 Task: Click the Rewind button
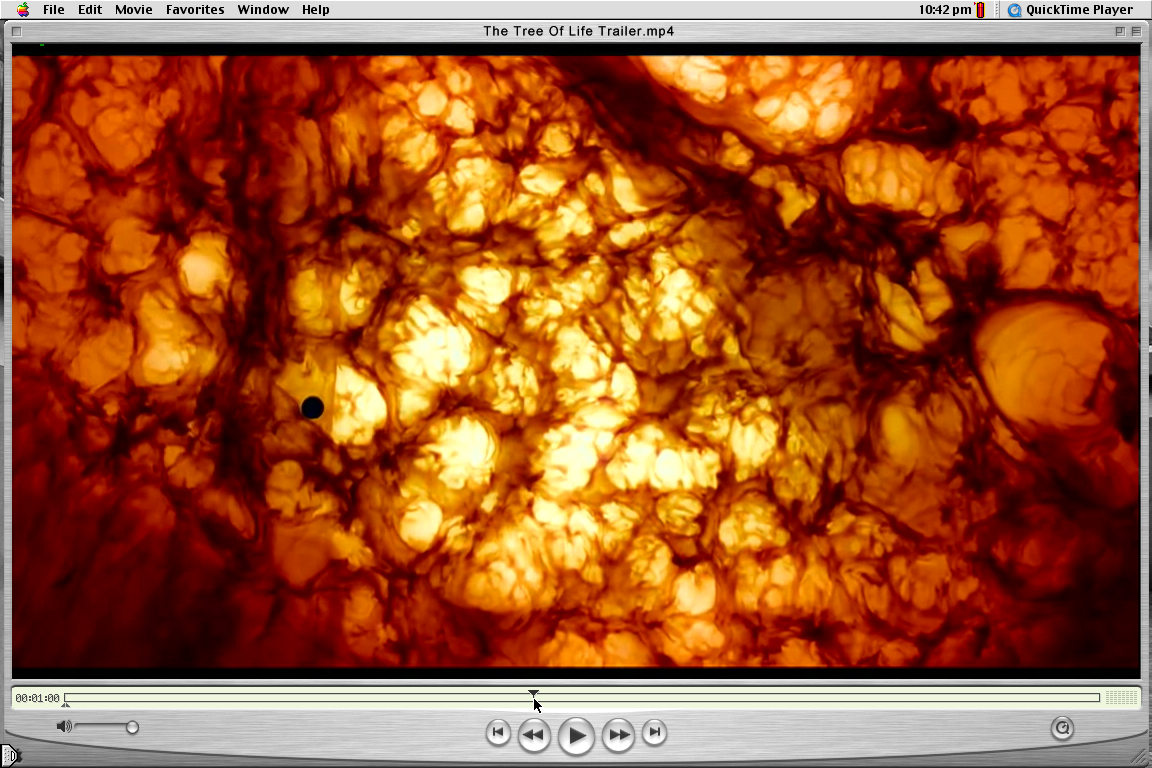534,733
